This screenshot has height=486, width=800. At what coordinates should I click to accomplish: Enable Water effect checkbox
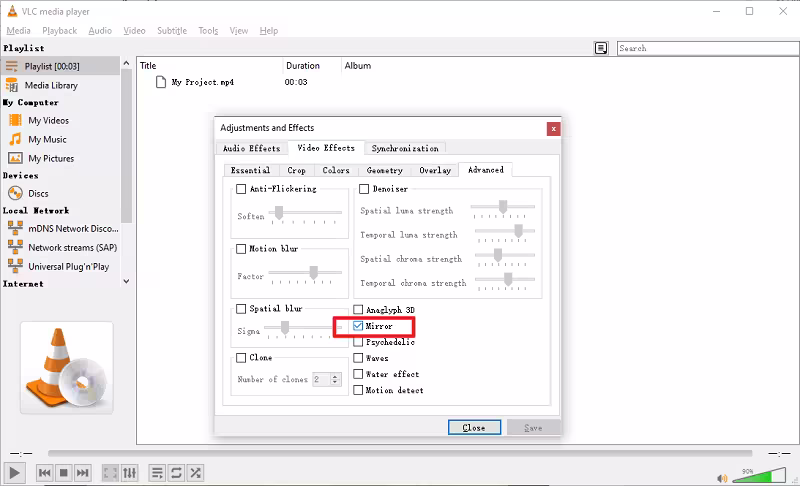click(358, 374)
